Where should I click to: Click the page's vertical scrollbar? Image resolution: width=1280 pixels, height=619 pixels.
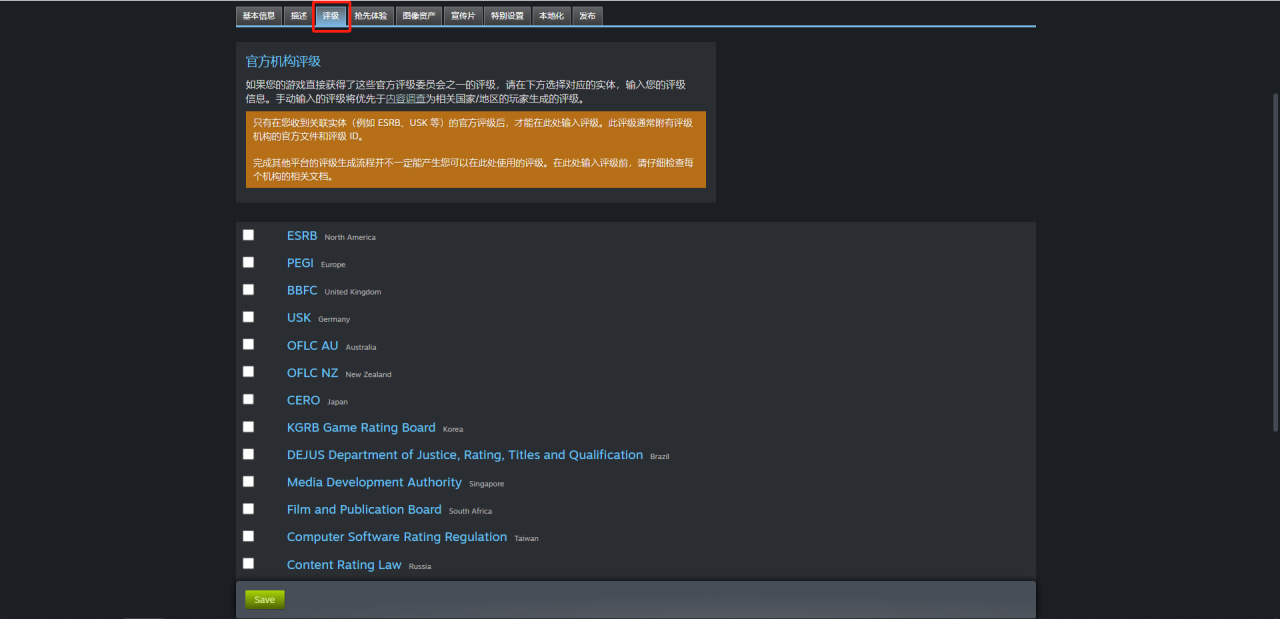click(1275, 262)
